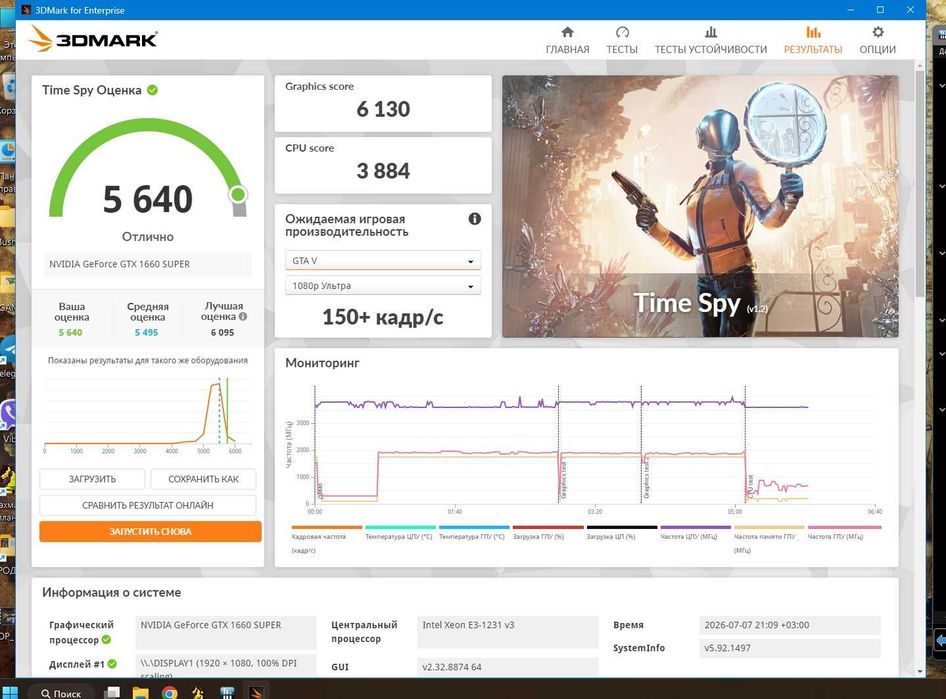Click the 3DMark icon in the taskbar
The width and height of the screenshot is (946, 699).
click(256, 692)
